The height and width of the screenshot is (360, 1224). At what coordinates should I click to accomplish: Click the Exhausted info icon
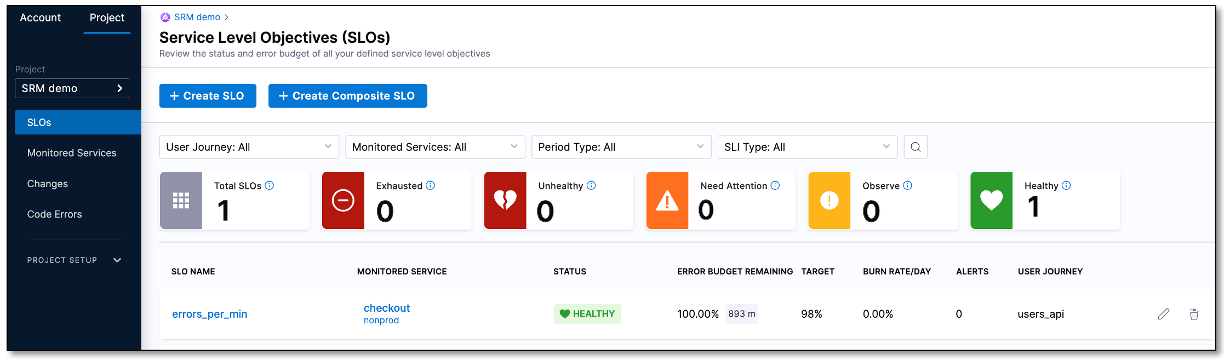431,186
